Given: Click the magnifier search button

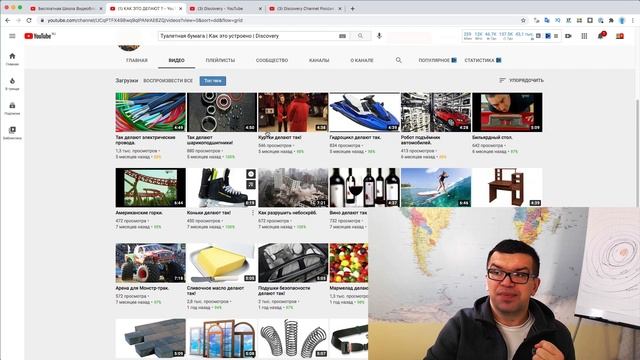Looking at the screenshot, I should point(360,36).
